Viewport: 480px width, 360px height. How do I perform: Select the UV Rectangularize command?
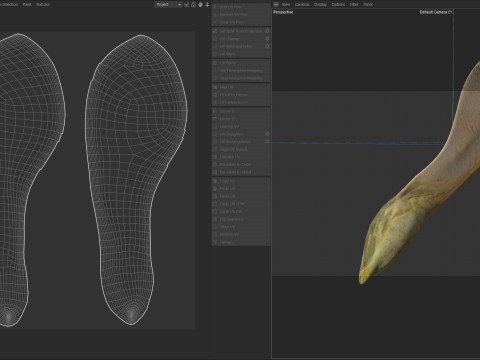pos(238,142)
